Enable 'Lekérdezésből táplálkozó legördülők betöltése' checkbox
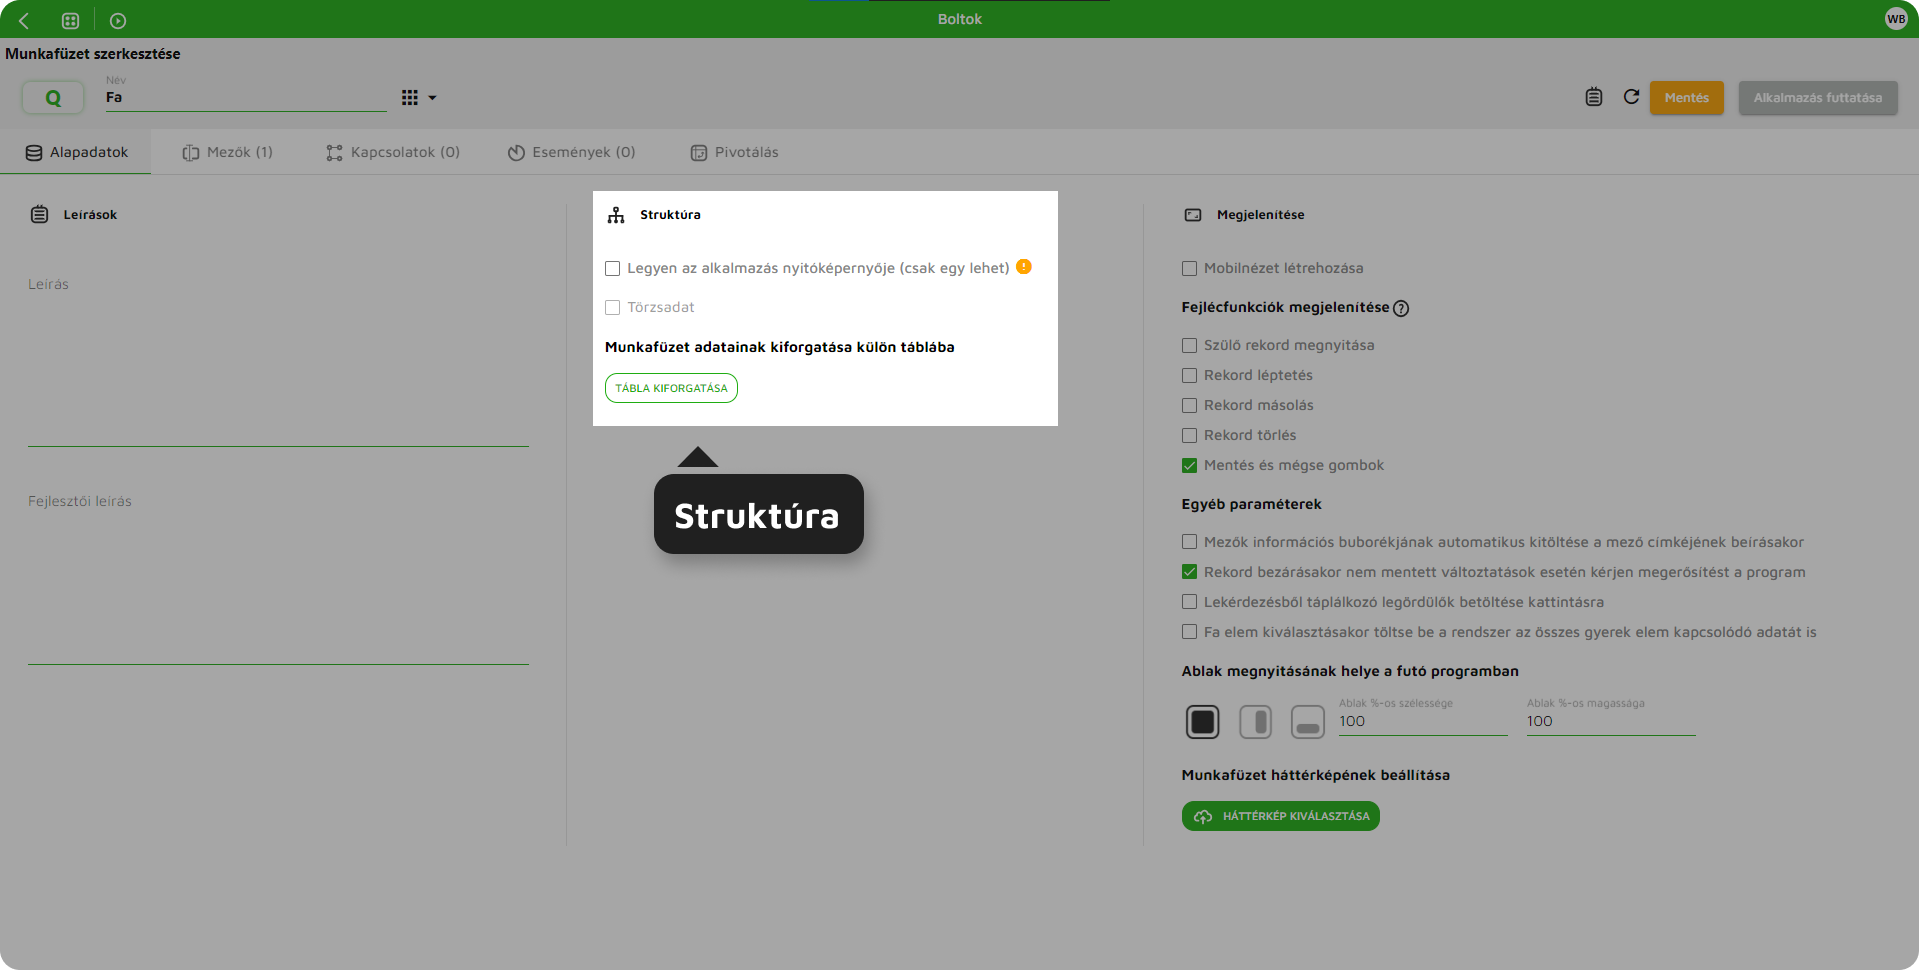This screenshot has height=970, width=1919. click(x=1189, y=602)
